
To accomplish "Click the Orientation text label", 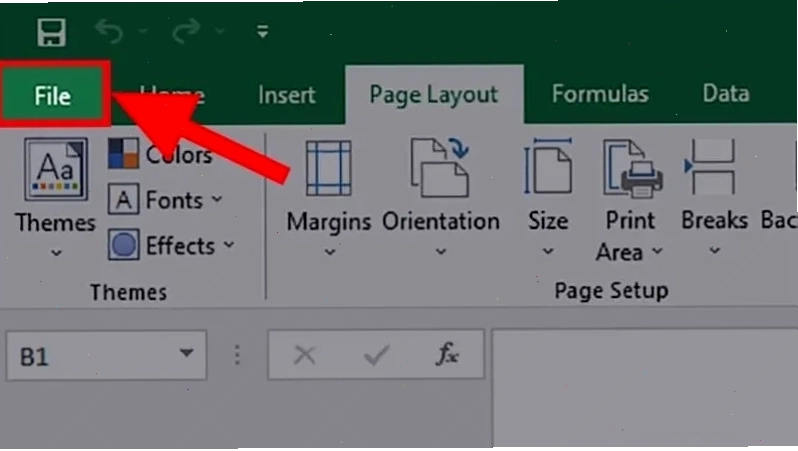I will [x=441, y=221].
